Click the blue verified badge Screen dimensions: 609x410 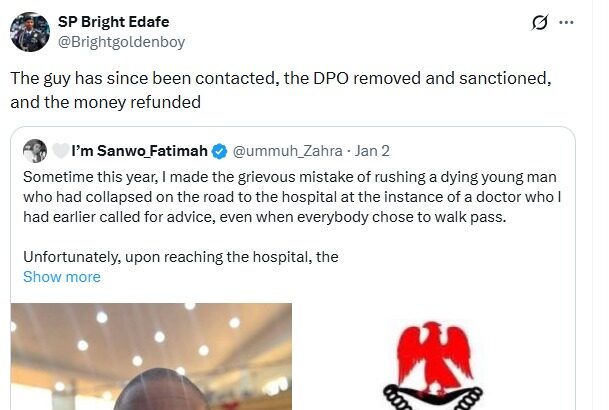tap(220, 151)
